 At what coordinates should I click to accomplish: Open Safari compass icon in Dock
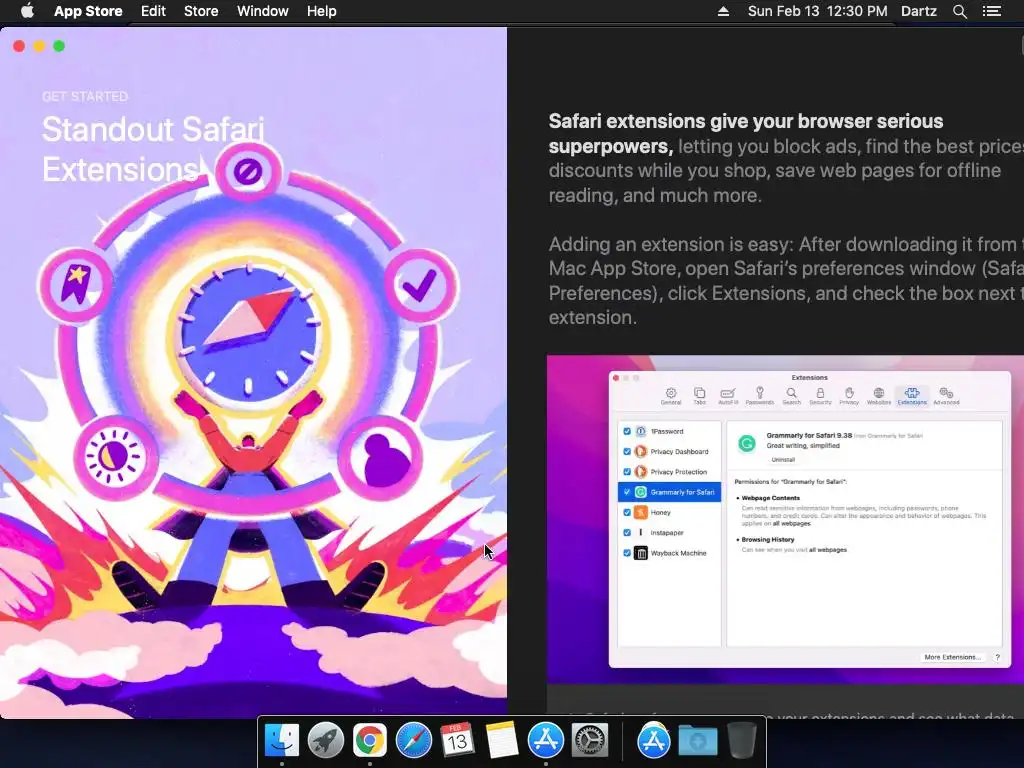(413, 740)
